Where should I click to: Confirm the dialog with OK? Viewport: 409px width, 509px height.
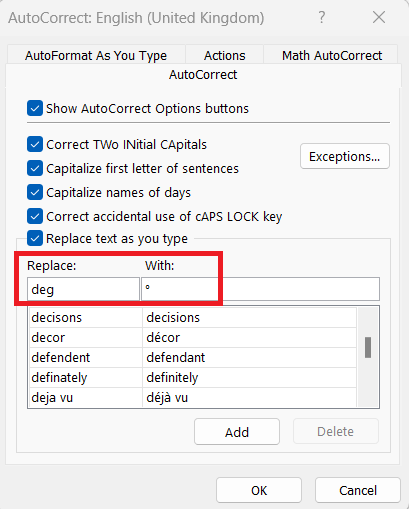[259, 490]
